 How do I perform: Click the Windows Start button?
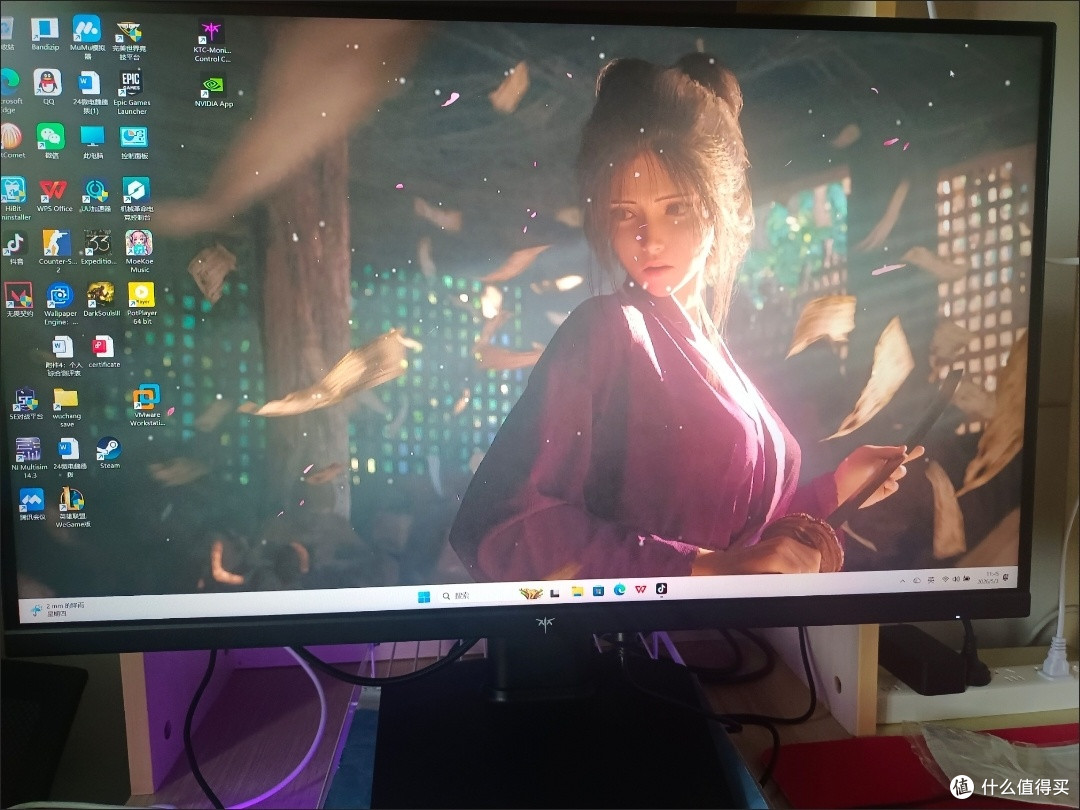(x=424, y=596)
